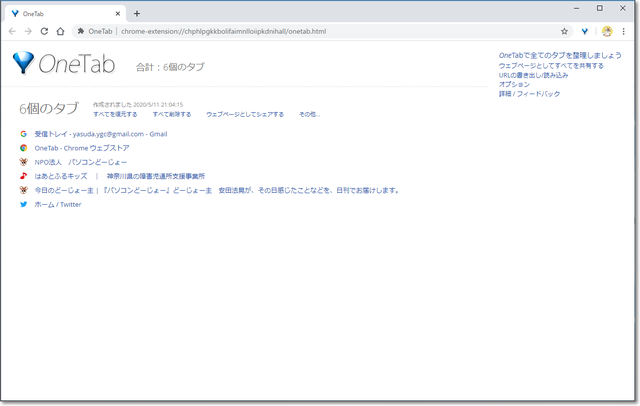640x406 pixels.
Task: Go to the browser home page button
Action: tap(61, 31)
